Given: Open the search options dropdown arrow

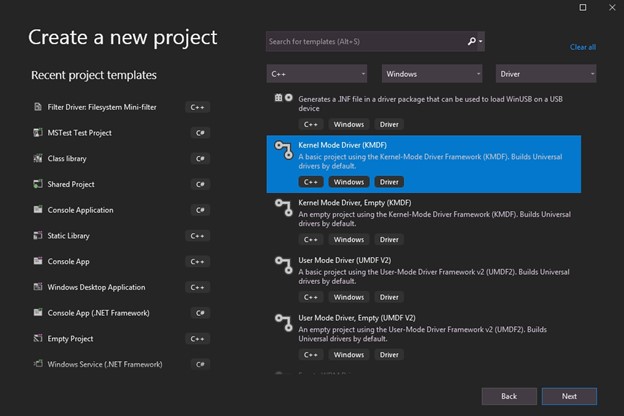Looking at the screenshot, I should 481,41.
